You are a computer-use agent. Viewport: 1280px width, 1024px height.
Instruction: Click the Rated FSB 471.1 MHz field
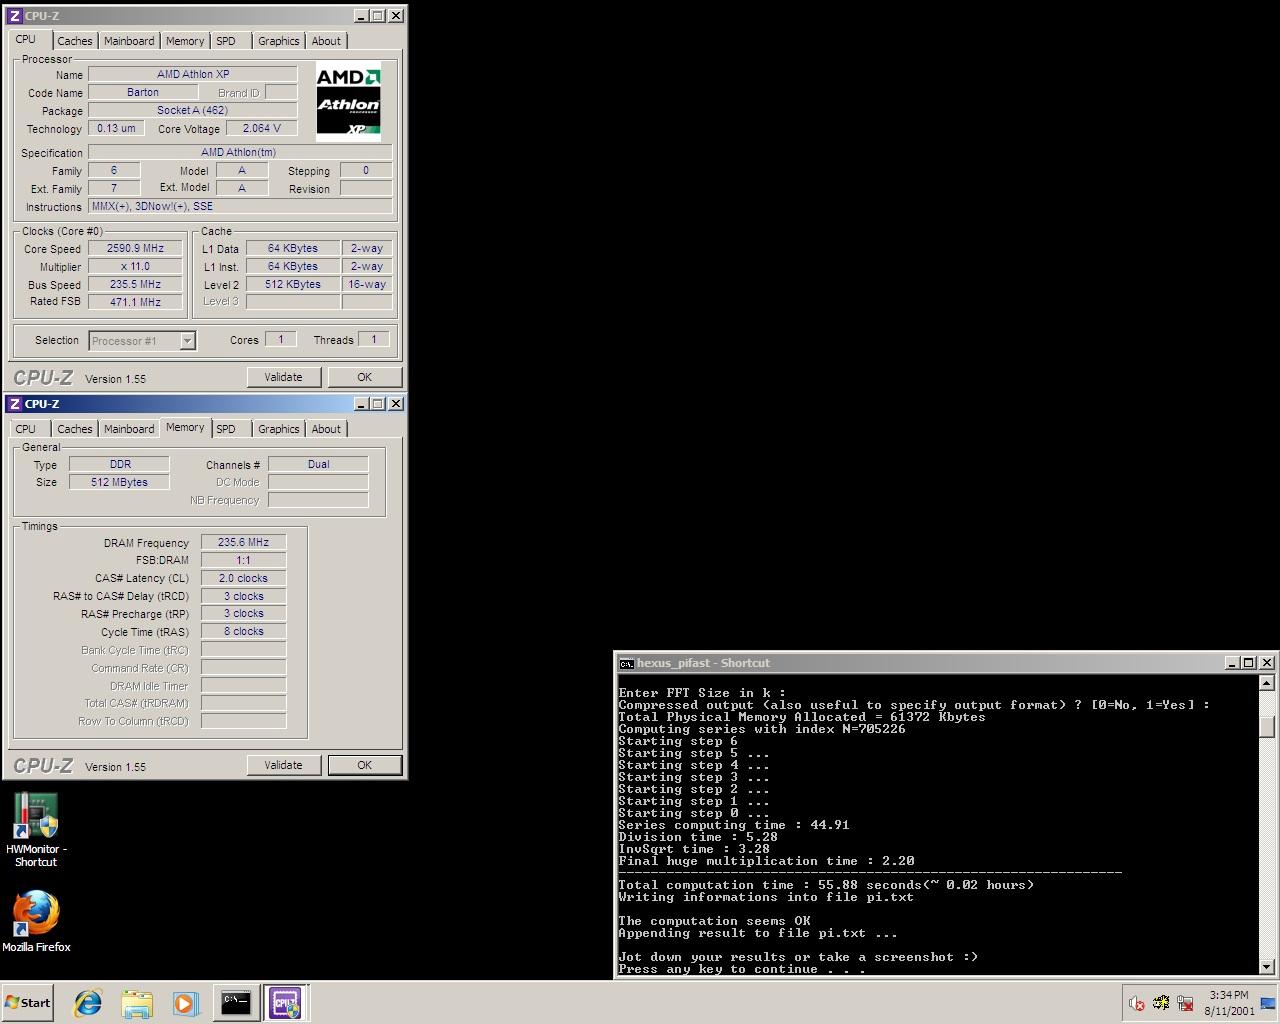tap(136, 302)
